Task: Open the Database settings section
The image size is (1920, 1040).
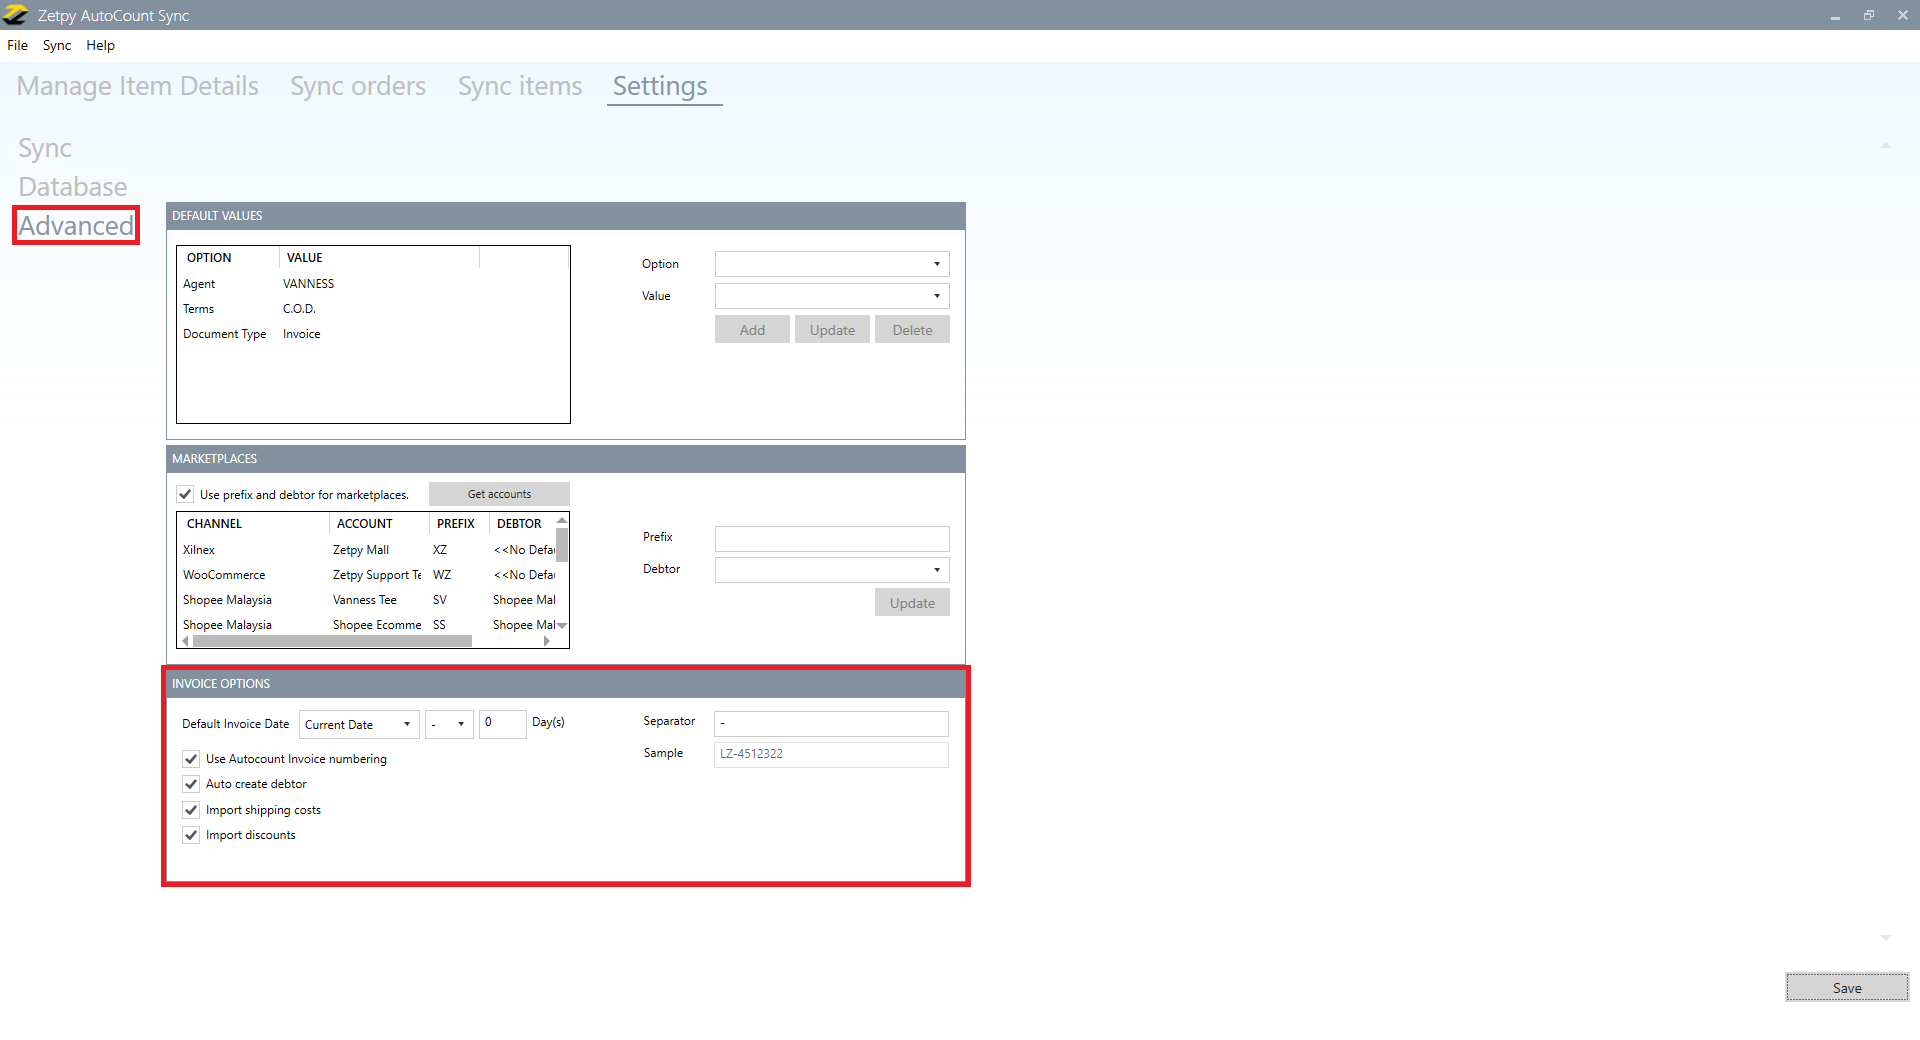Action: [73, 187]
